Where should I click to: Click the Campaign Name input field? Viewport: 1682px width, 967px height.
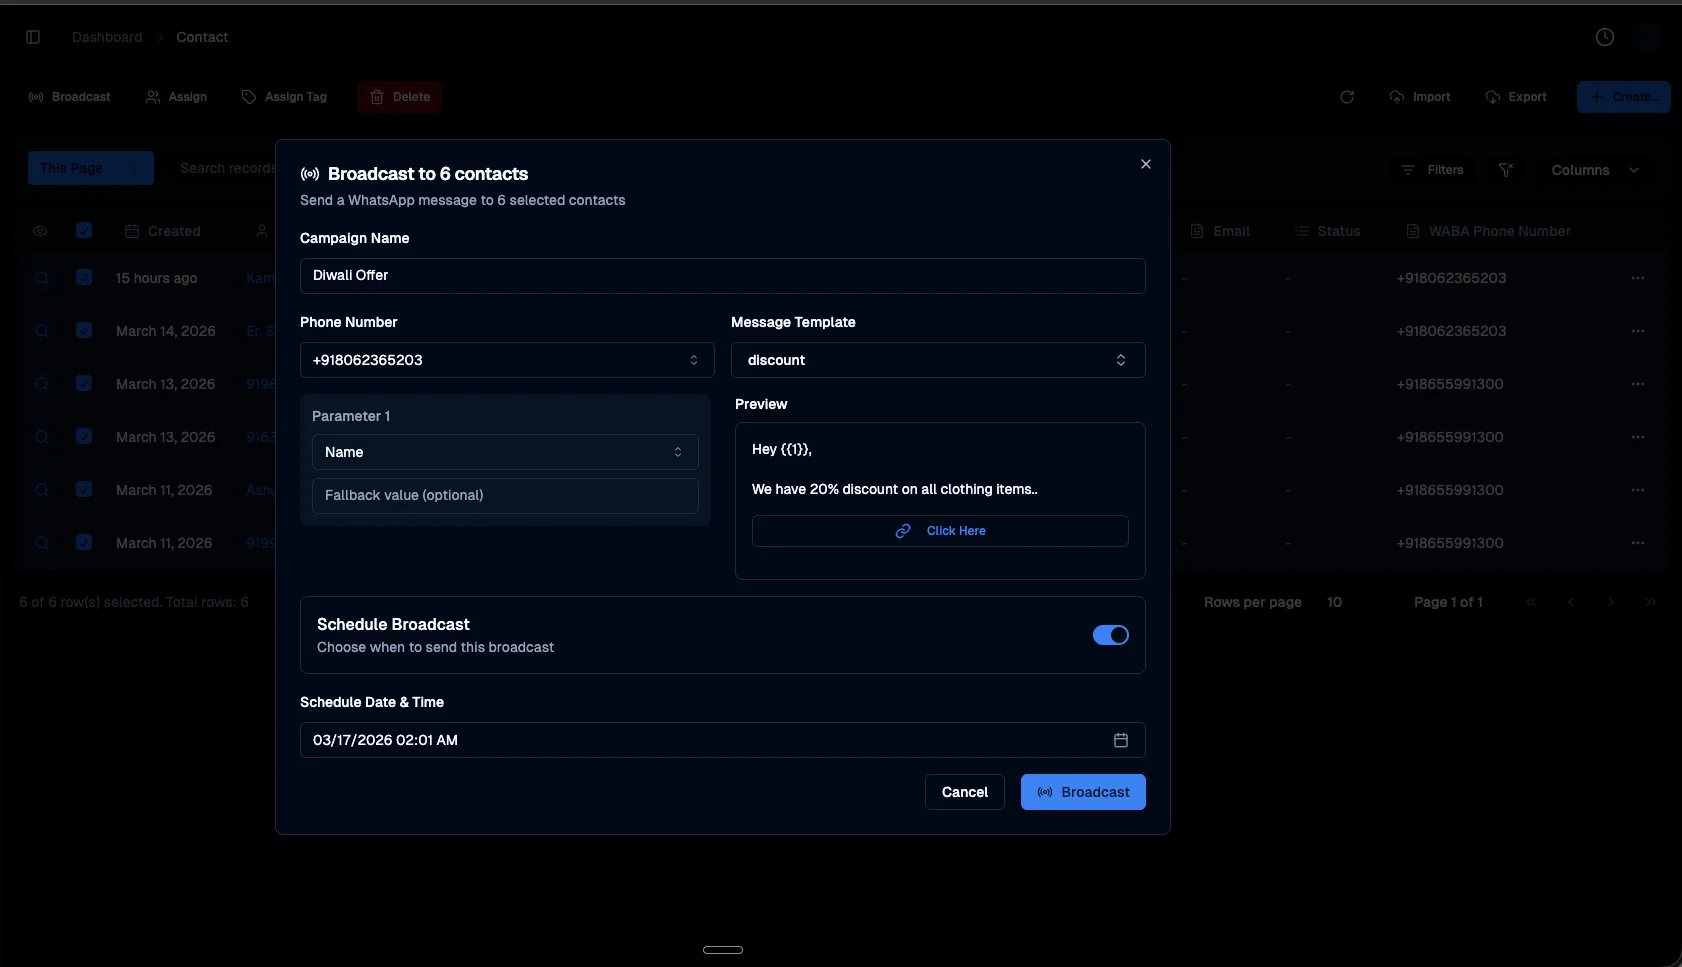722,276
